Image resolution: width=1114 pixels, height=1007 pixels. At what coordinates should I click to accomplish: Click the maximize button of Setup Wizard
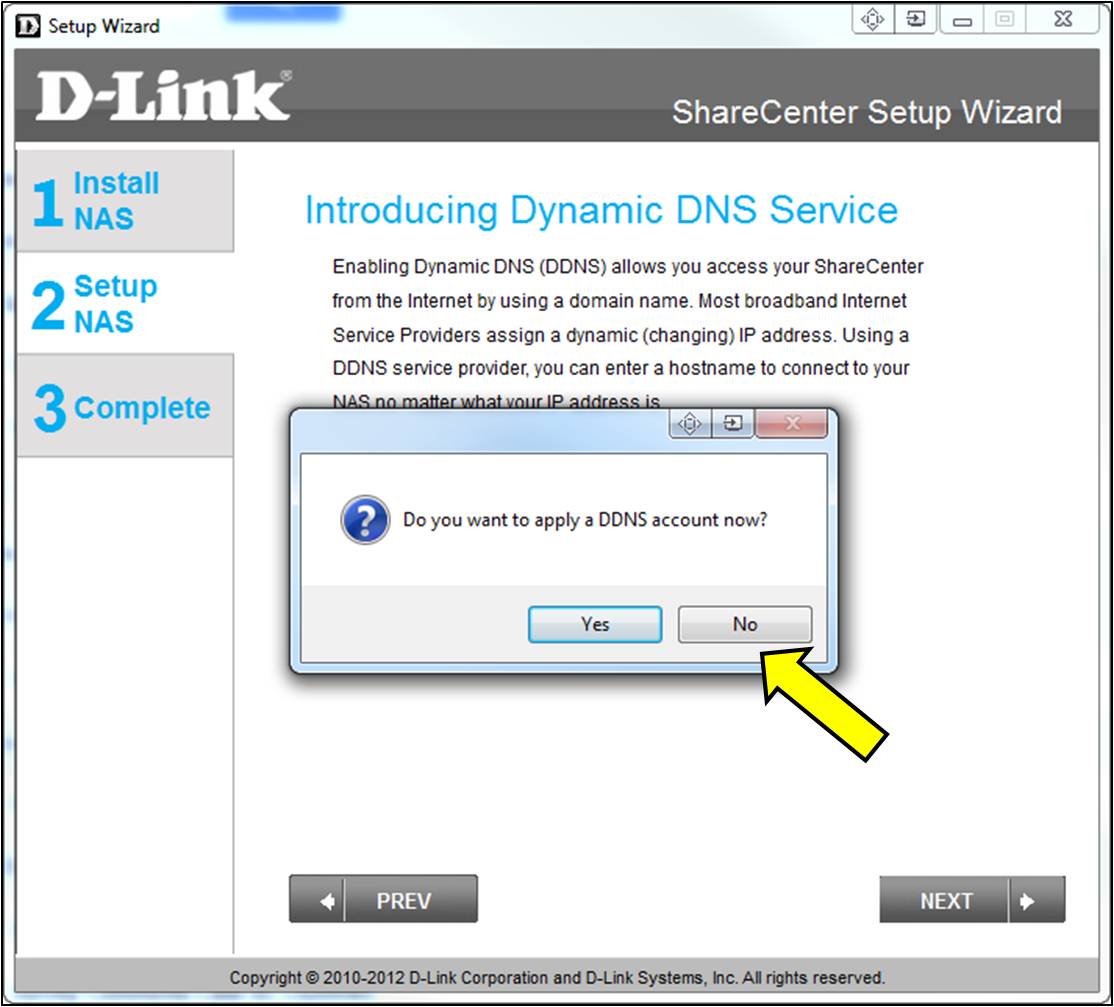pyautogui.click(x=1005, y=19)
